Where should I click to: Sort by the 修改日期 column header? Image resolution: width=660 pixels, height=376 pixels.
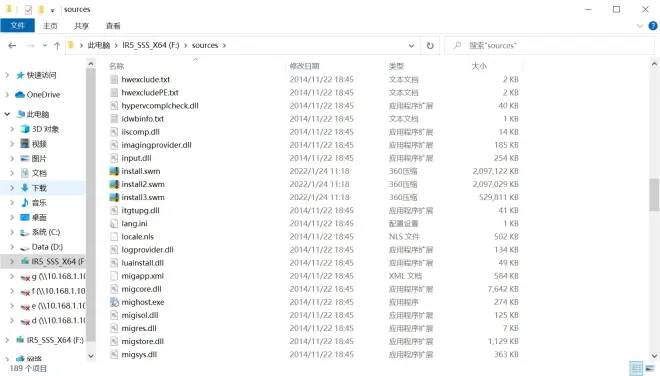pyautogui.click(x=304, y=66)
